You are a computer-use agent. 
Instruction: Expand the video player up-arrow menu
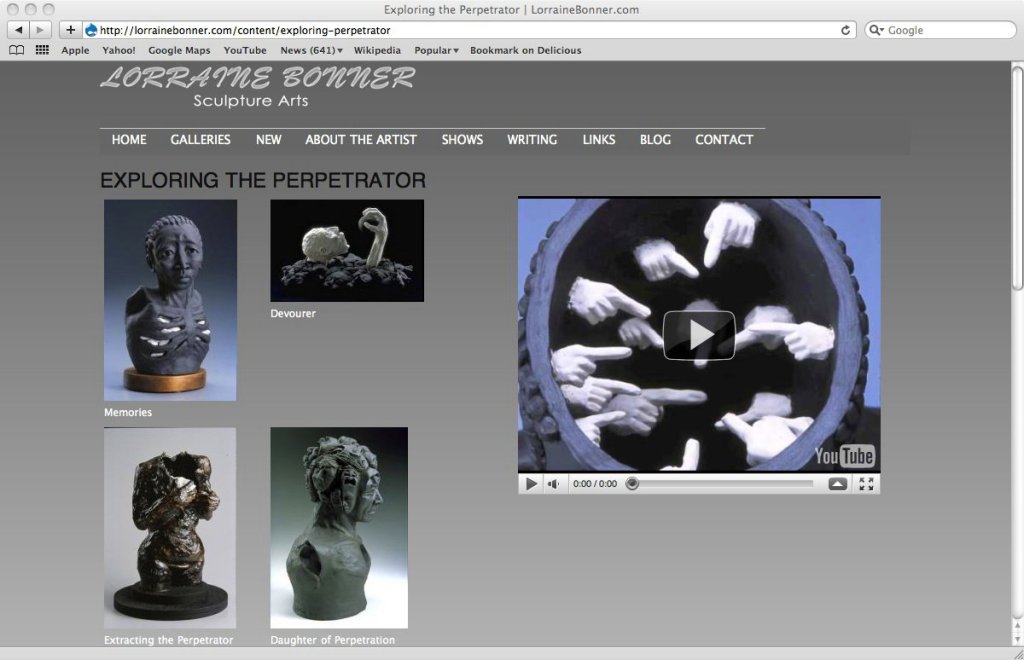[838, 484]
